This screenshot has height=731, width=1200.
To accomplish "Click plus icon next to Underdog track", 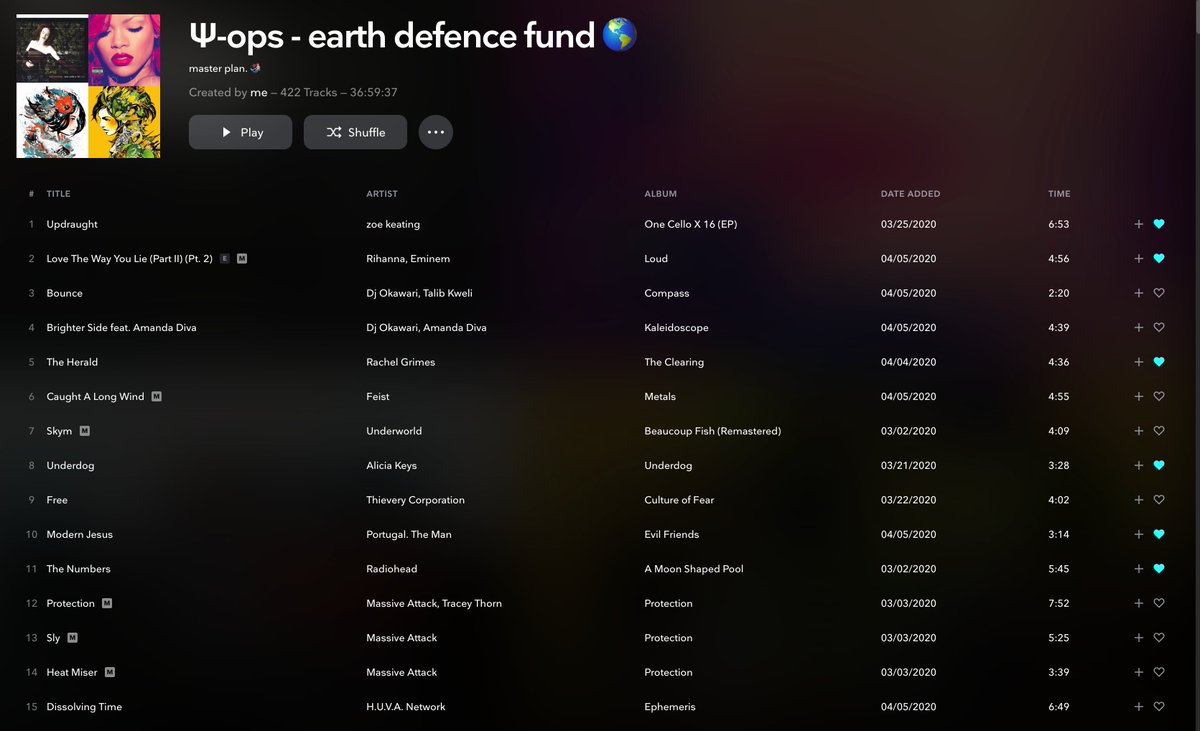I will 1139,465.
